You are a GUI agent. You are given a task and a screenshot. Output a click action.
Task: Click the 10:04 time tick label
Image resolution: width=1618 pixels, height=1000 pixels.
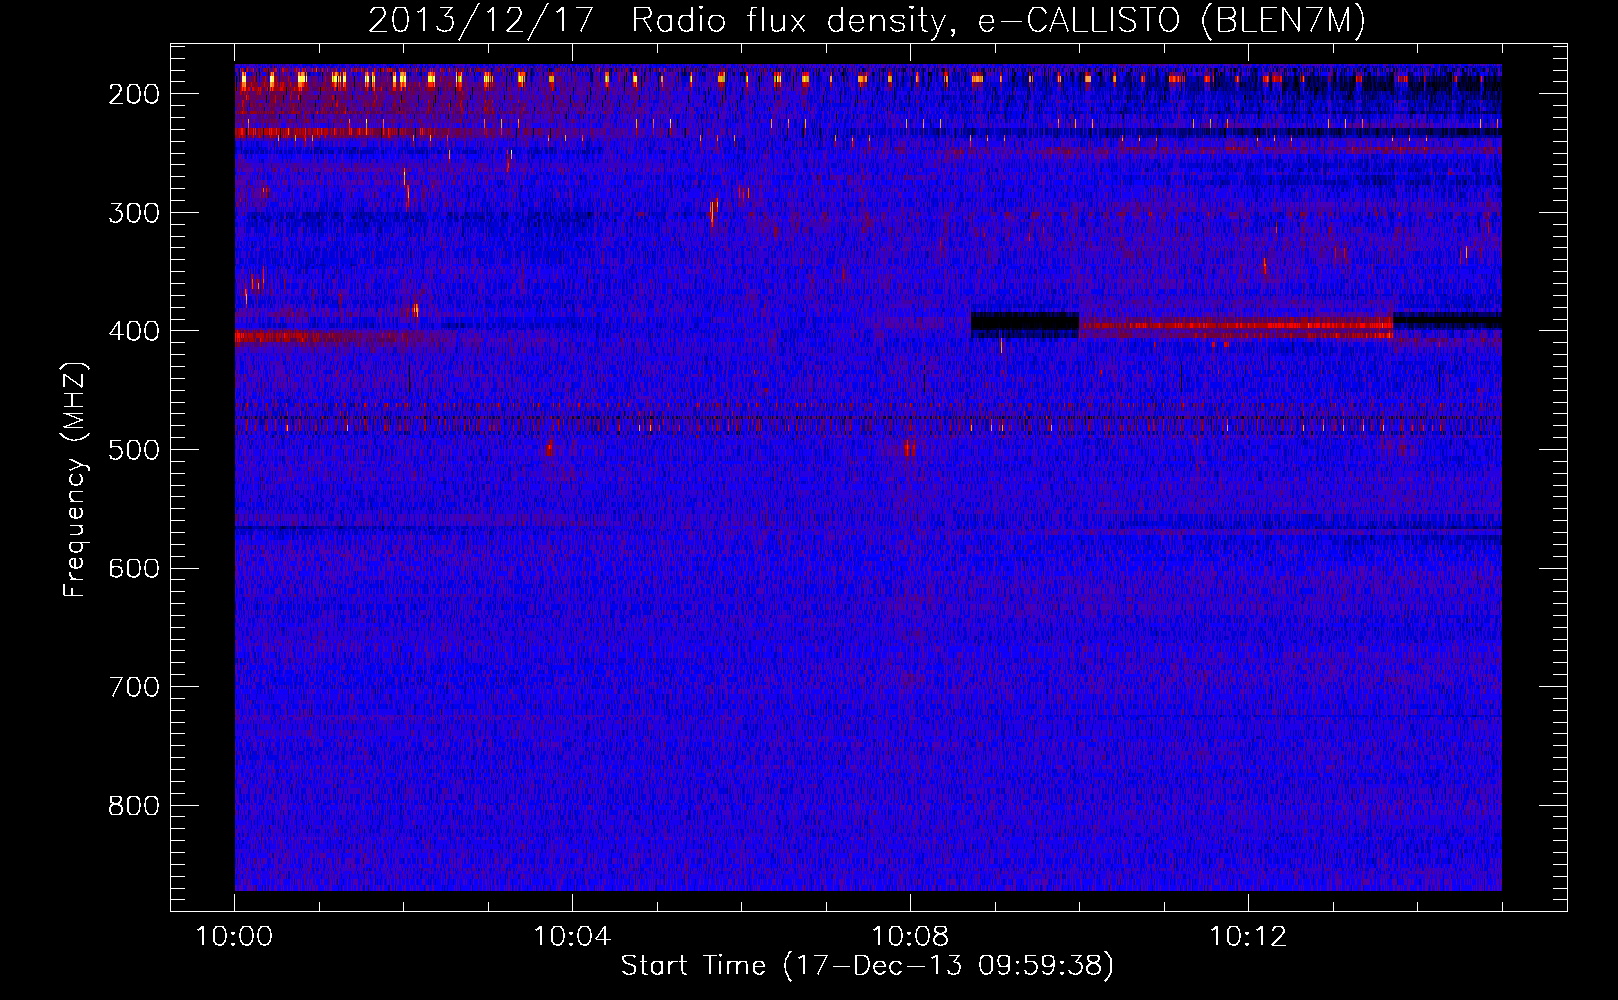(573, 937)
